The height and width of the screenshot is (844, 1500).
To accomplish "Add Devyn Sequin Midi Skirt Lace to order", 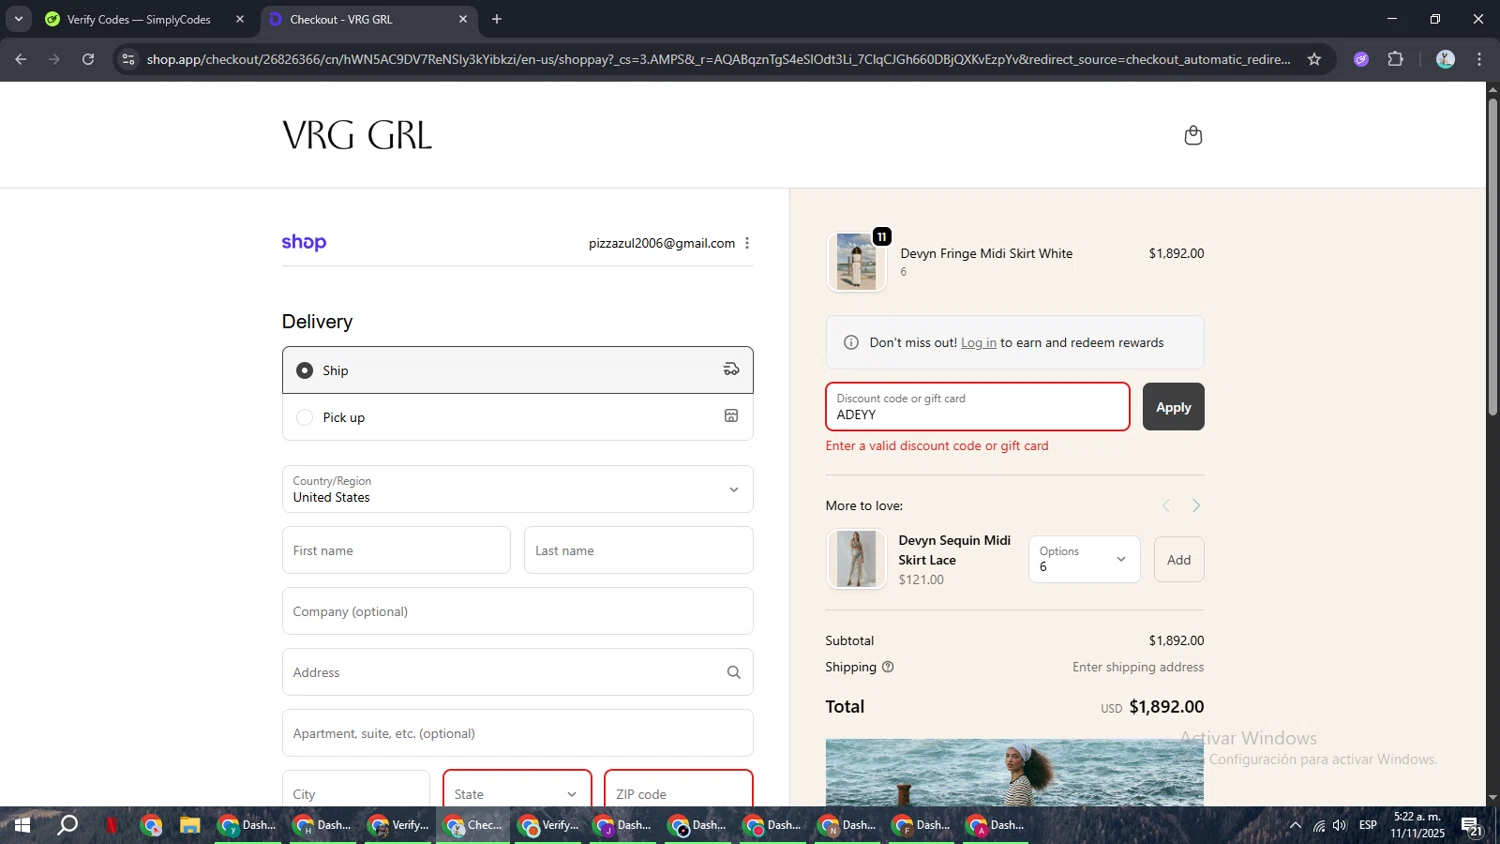I will coord(1179,560).
